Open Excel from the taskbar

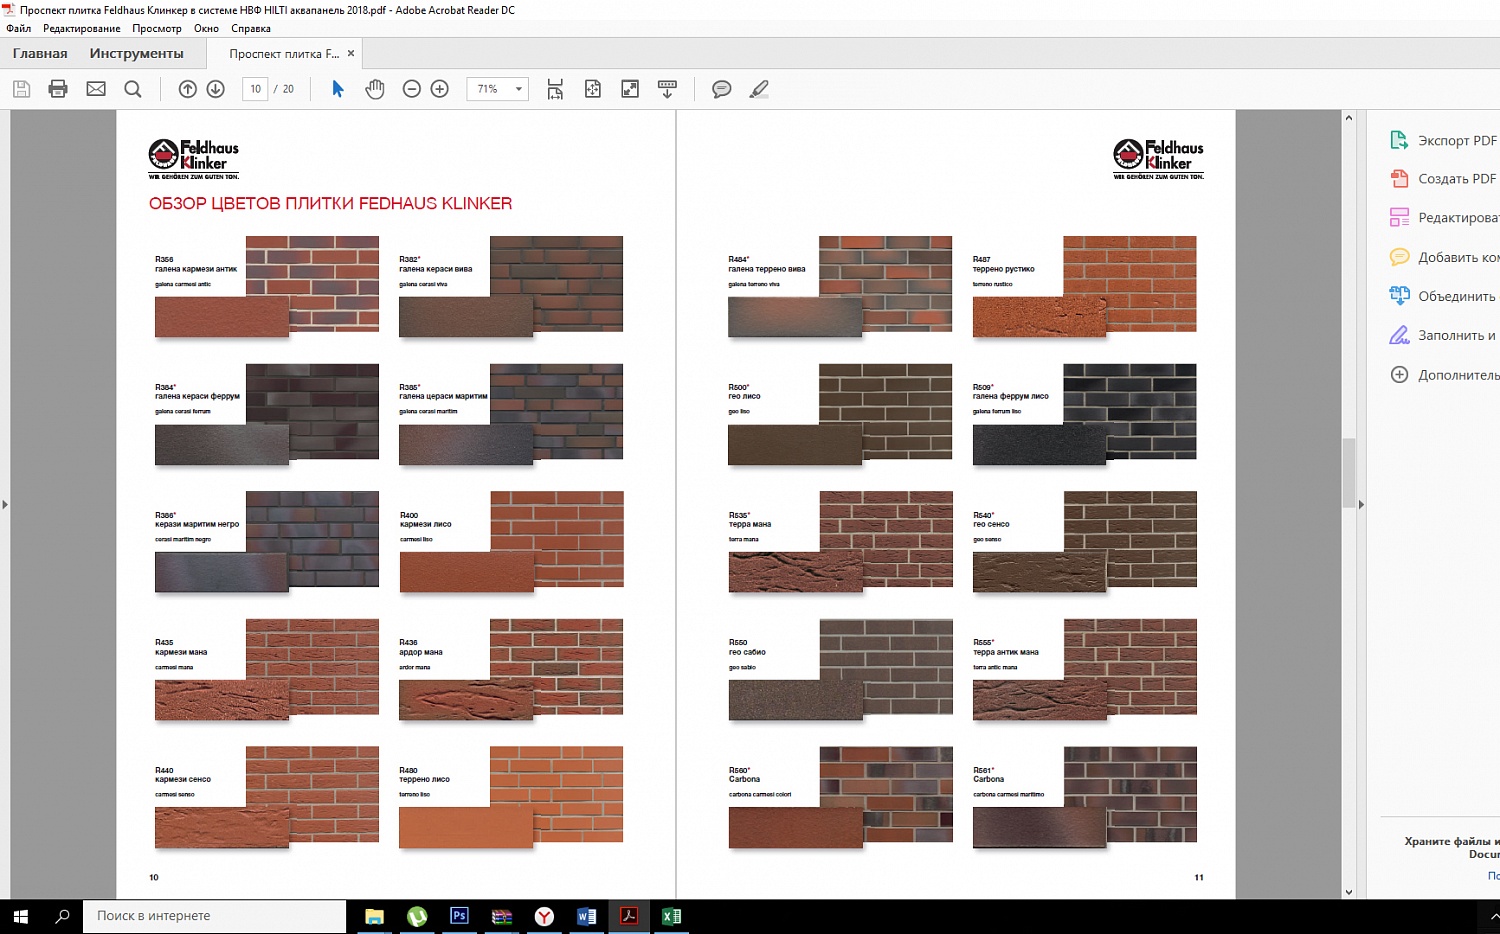click(x=671, y=916)
